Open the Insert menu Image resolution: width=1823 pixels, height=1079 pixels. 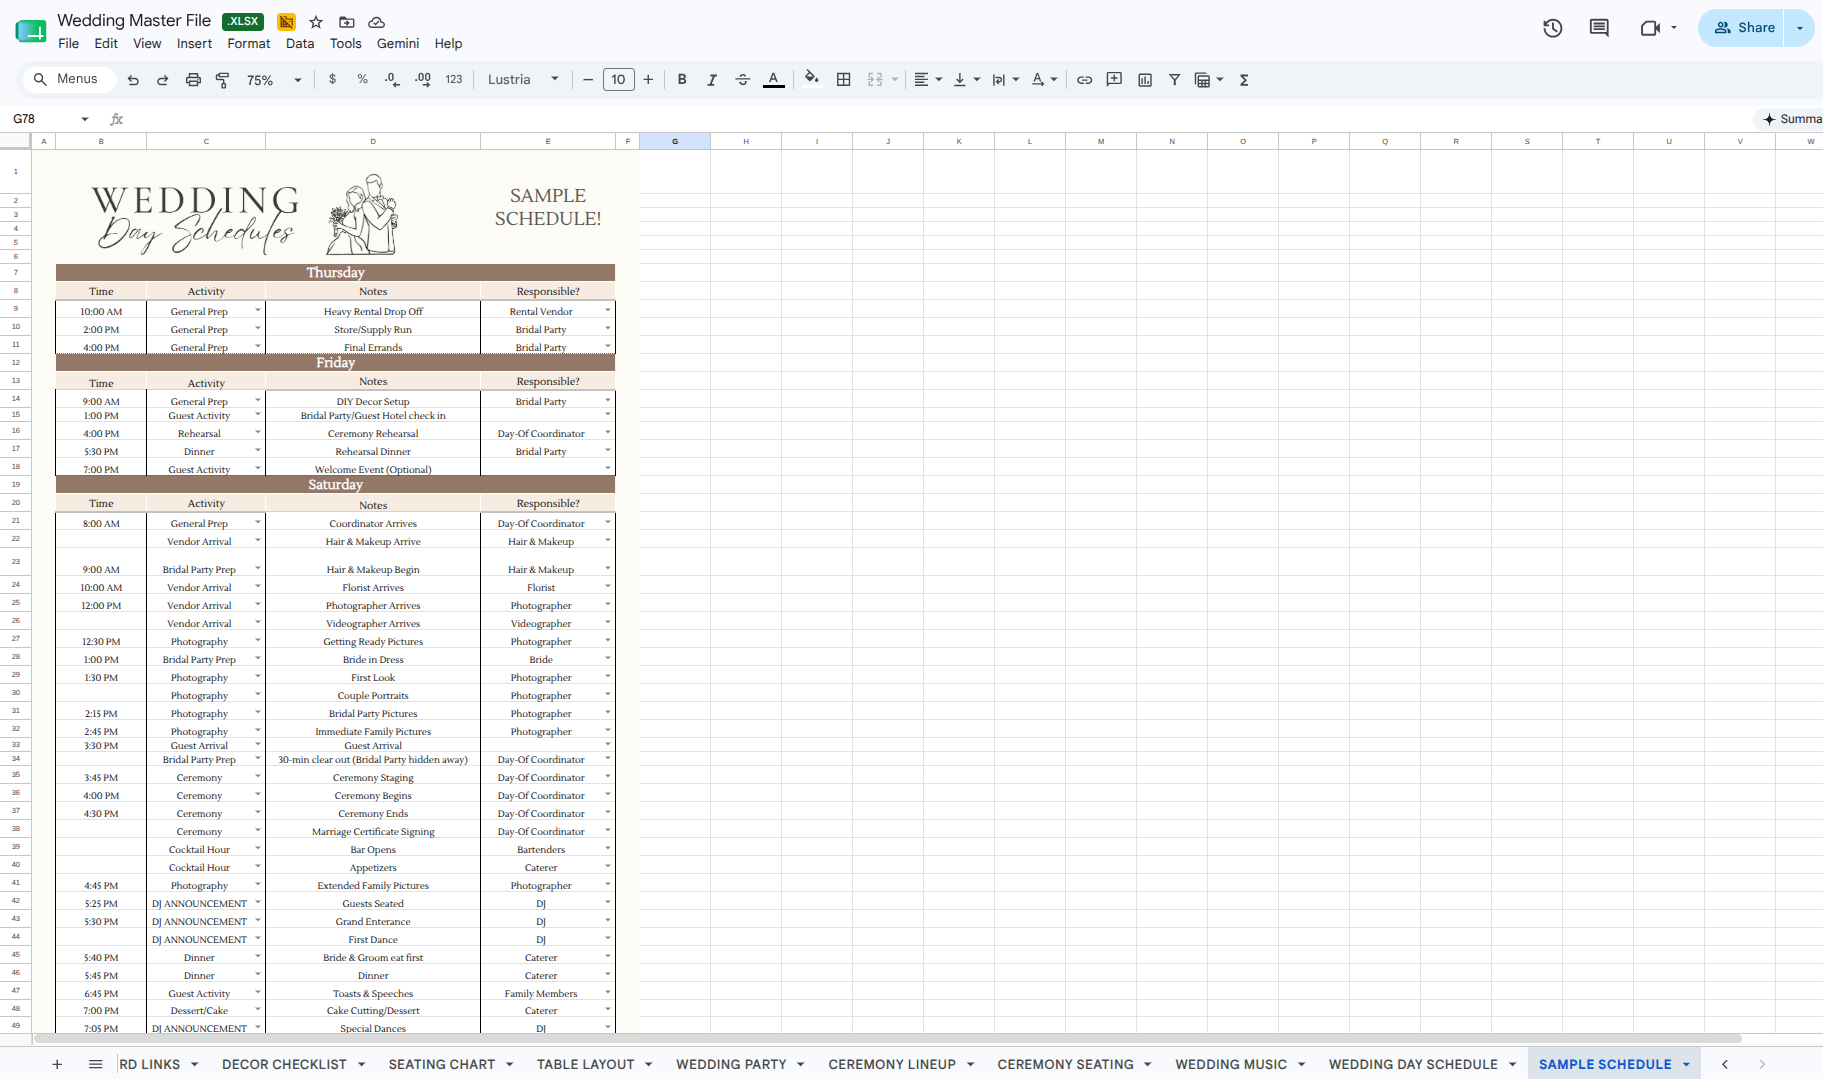194,44
